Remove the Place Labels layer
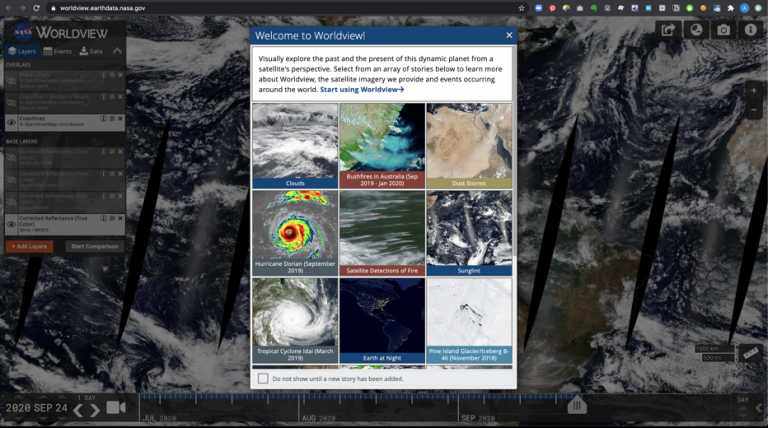The height and width of the screenshot is (428, 768). coord(120,75)
